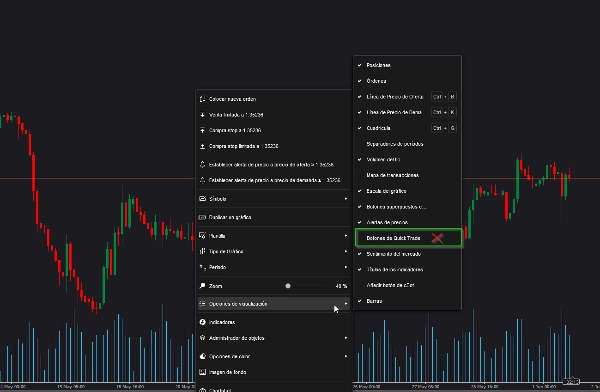
Task: Toggle the Órdenes display option
Action: [408, 81]
